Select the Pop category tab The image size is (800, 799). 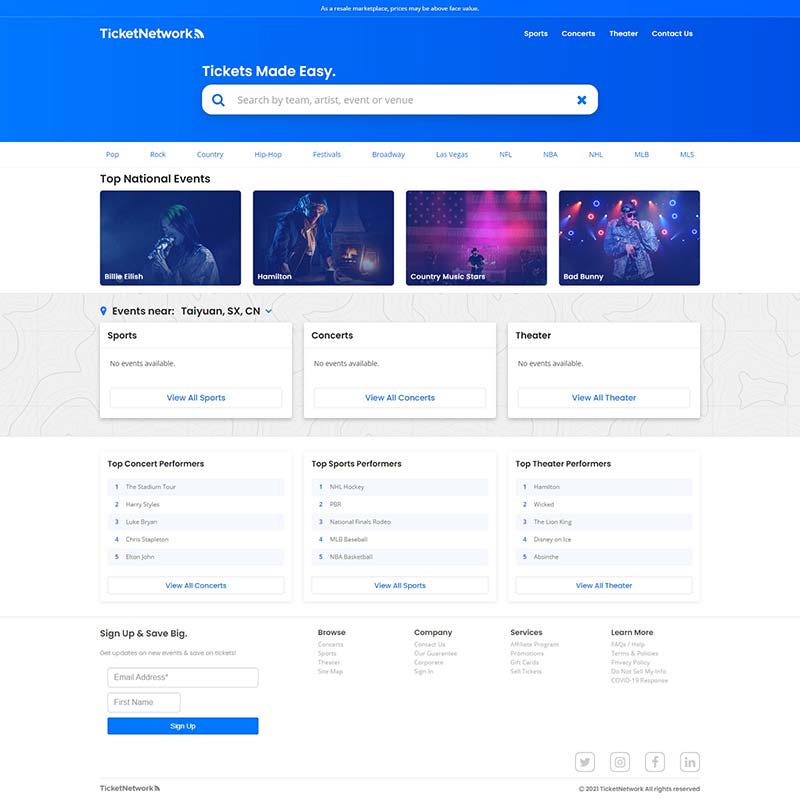(112, 155)
